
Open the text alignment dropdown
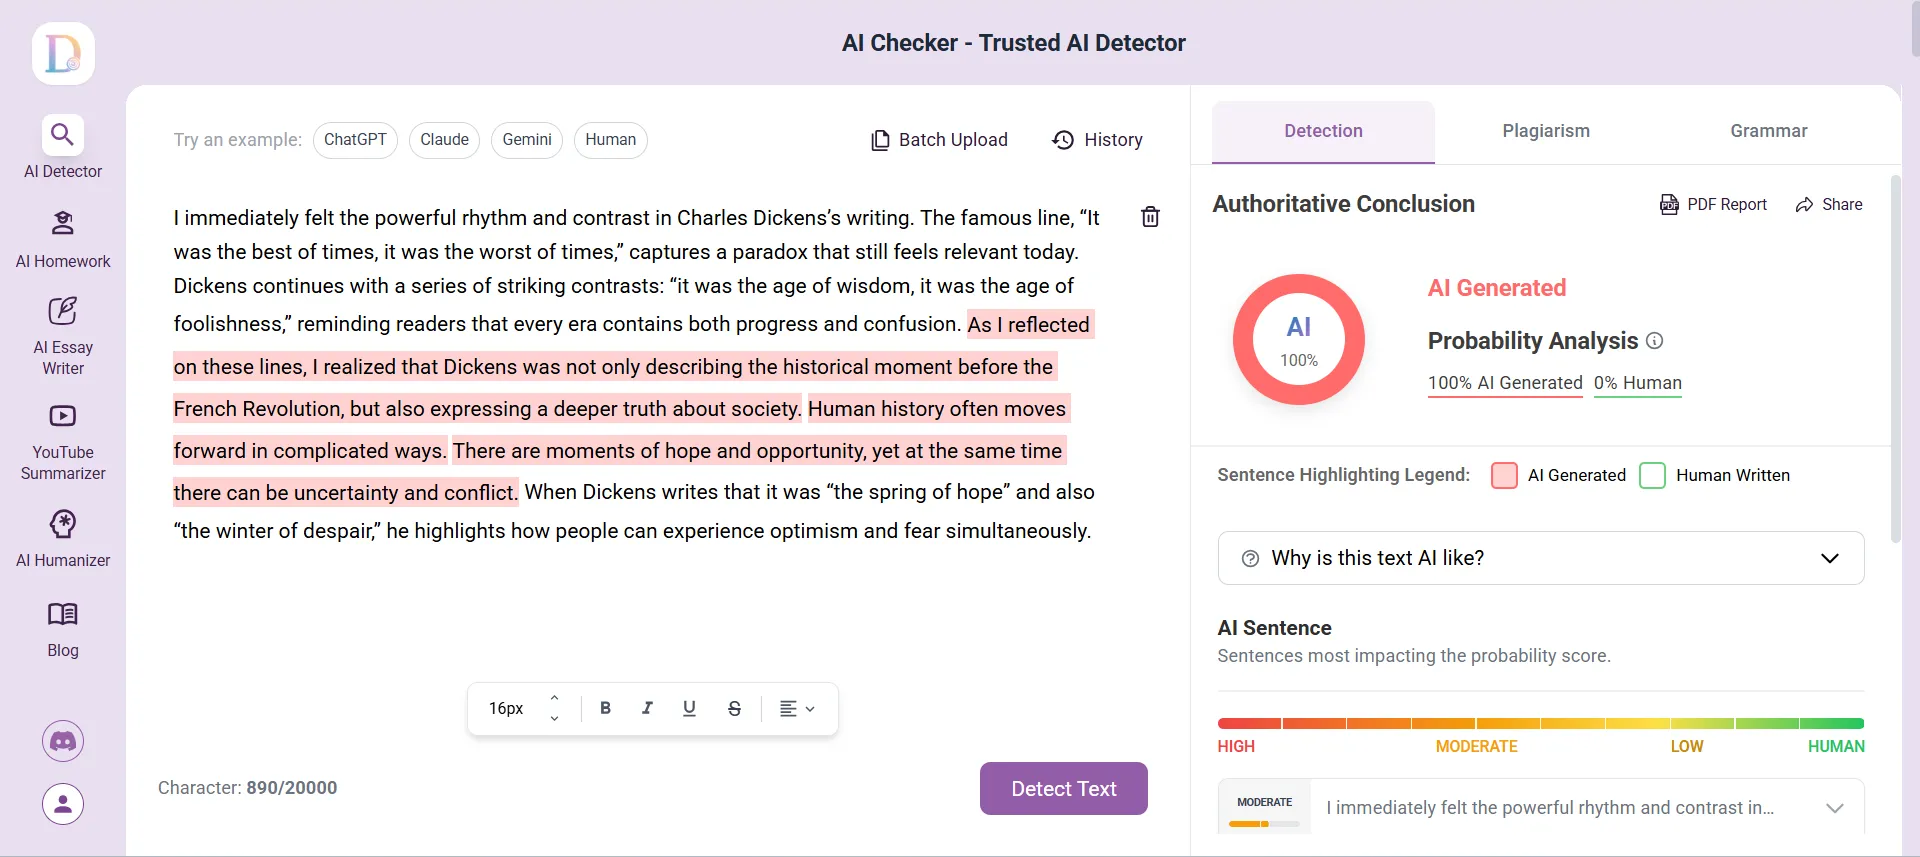click(797, 708)
